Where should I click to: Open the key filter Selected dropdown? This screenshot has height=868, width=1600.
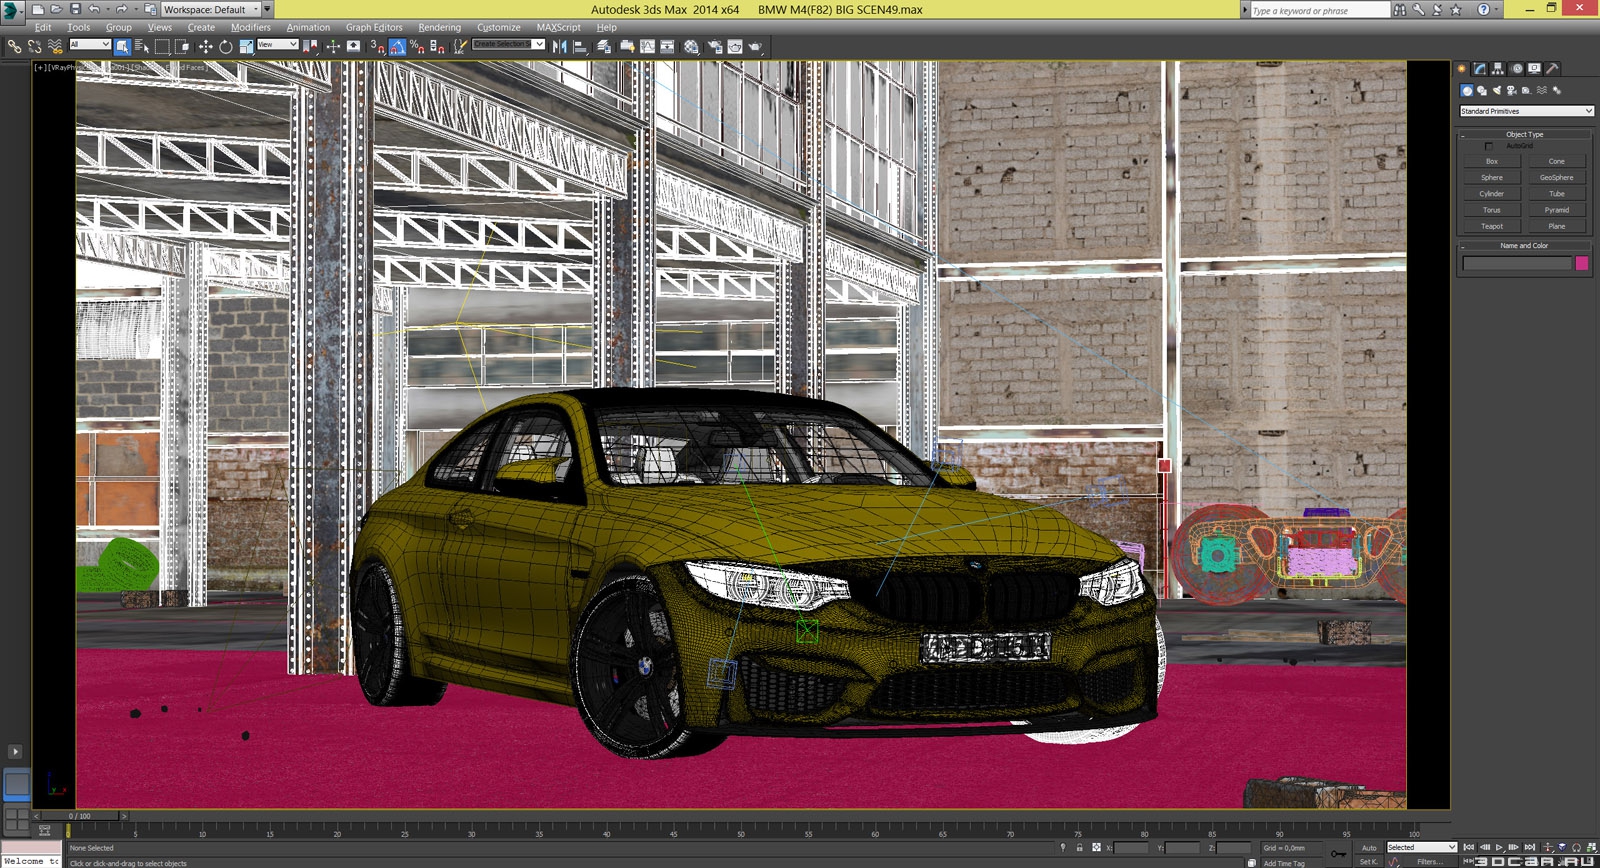tap(1421, 847)
